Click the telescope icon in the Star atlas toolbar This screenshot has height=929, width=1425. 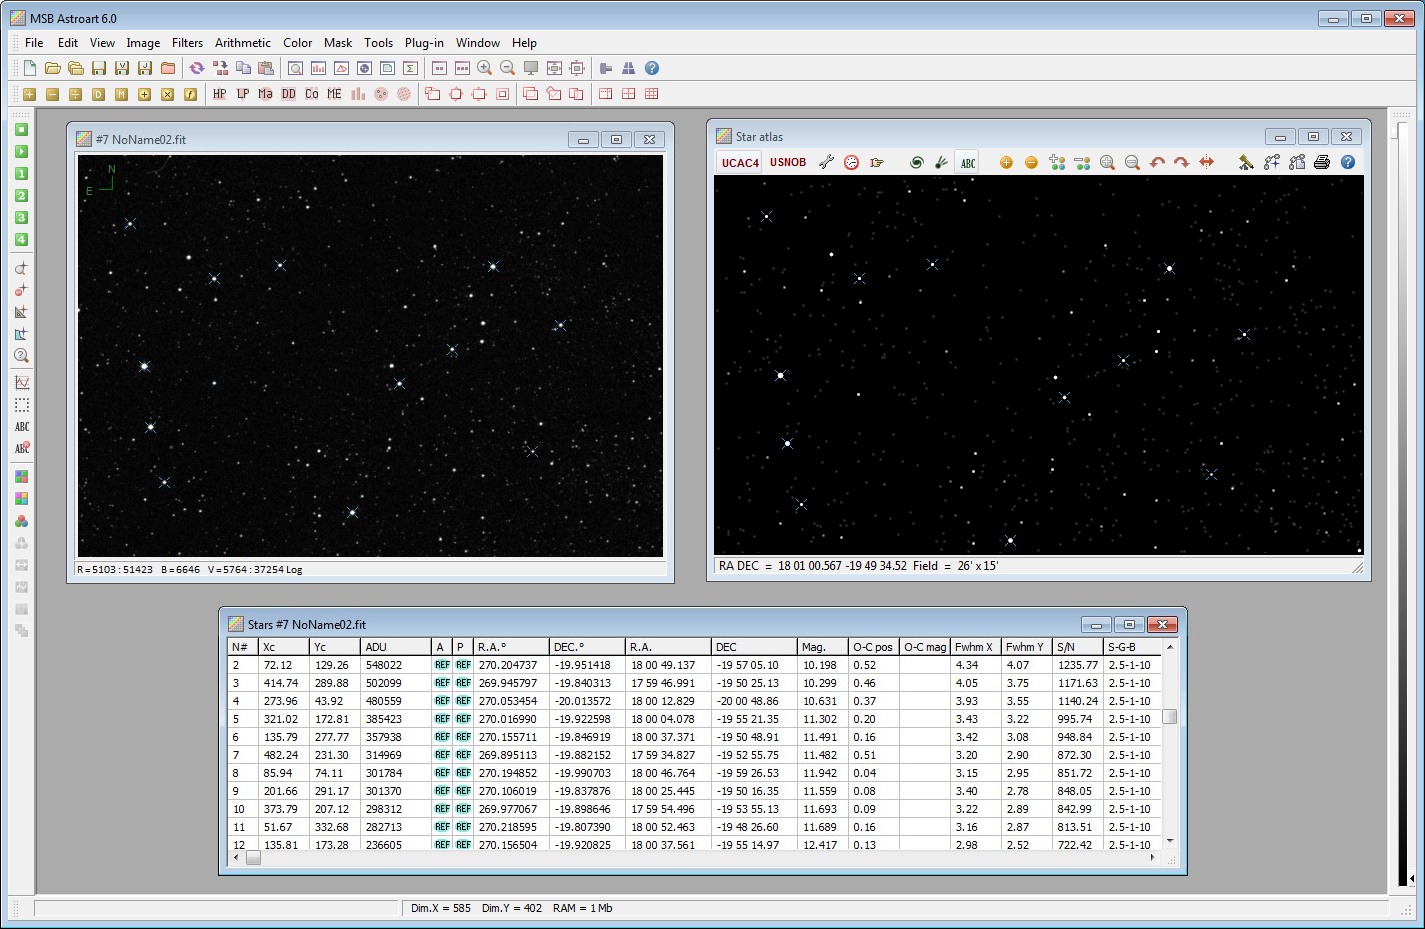pos(1246,161)
